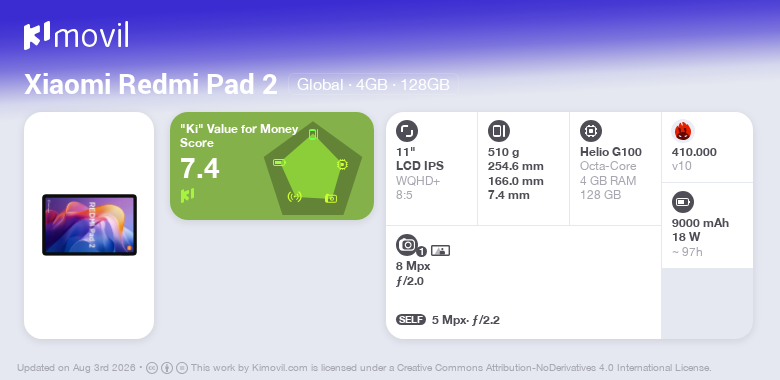
Task: Click the small Ki logo under 7.4
Action: 187,195
